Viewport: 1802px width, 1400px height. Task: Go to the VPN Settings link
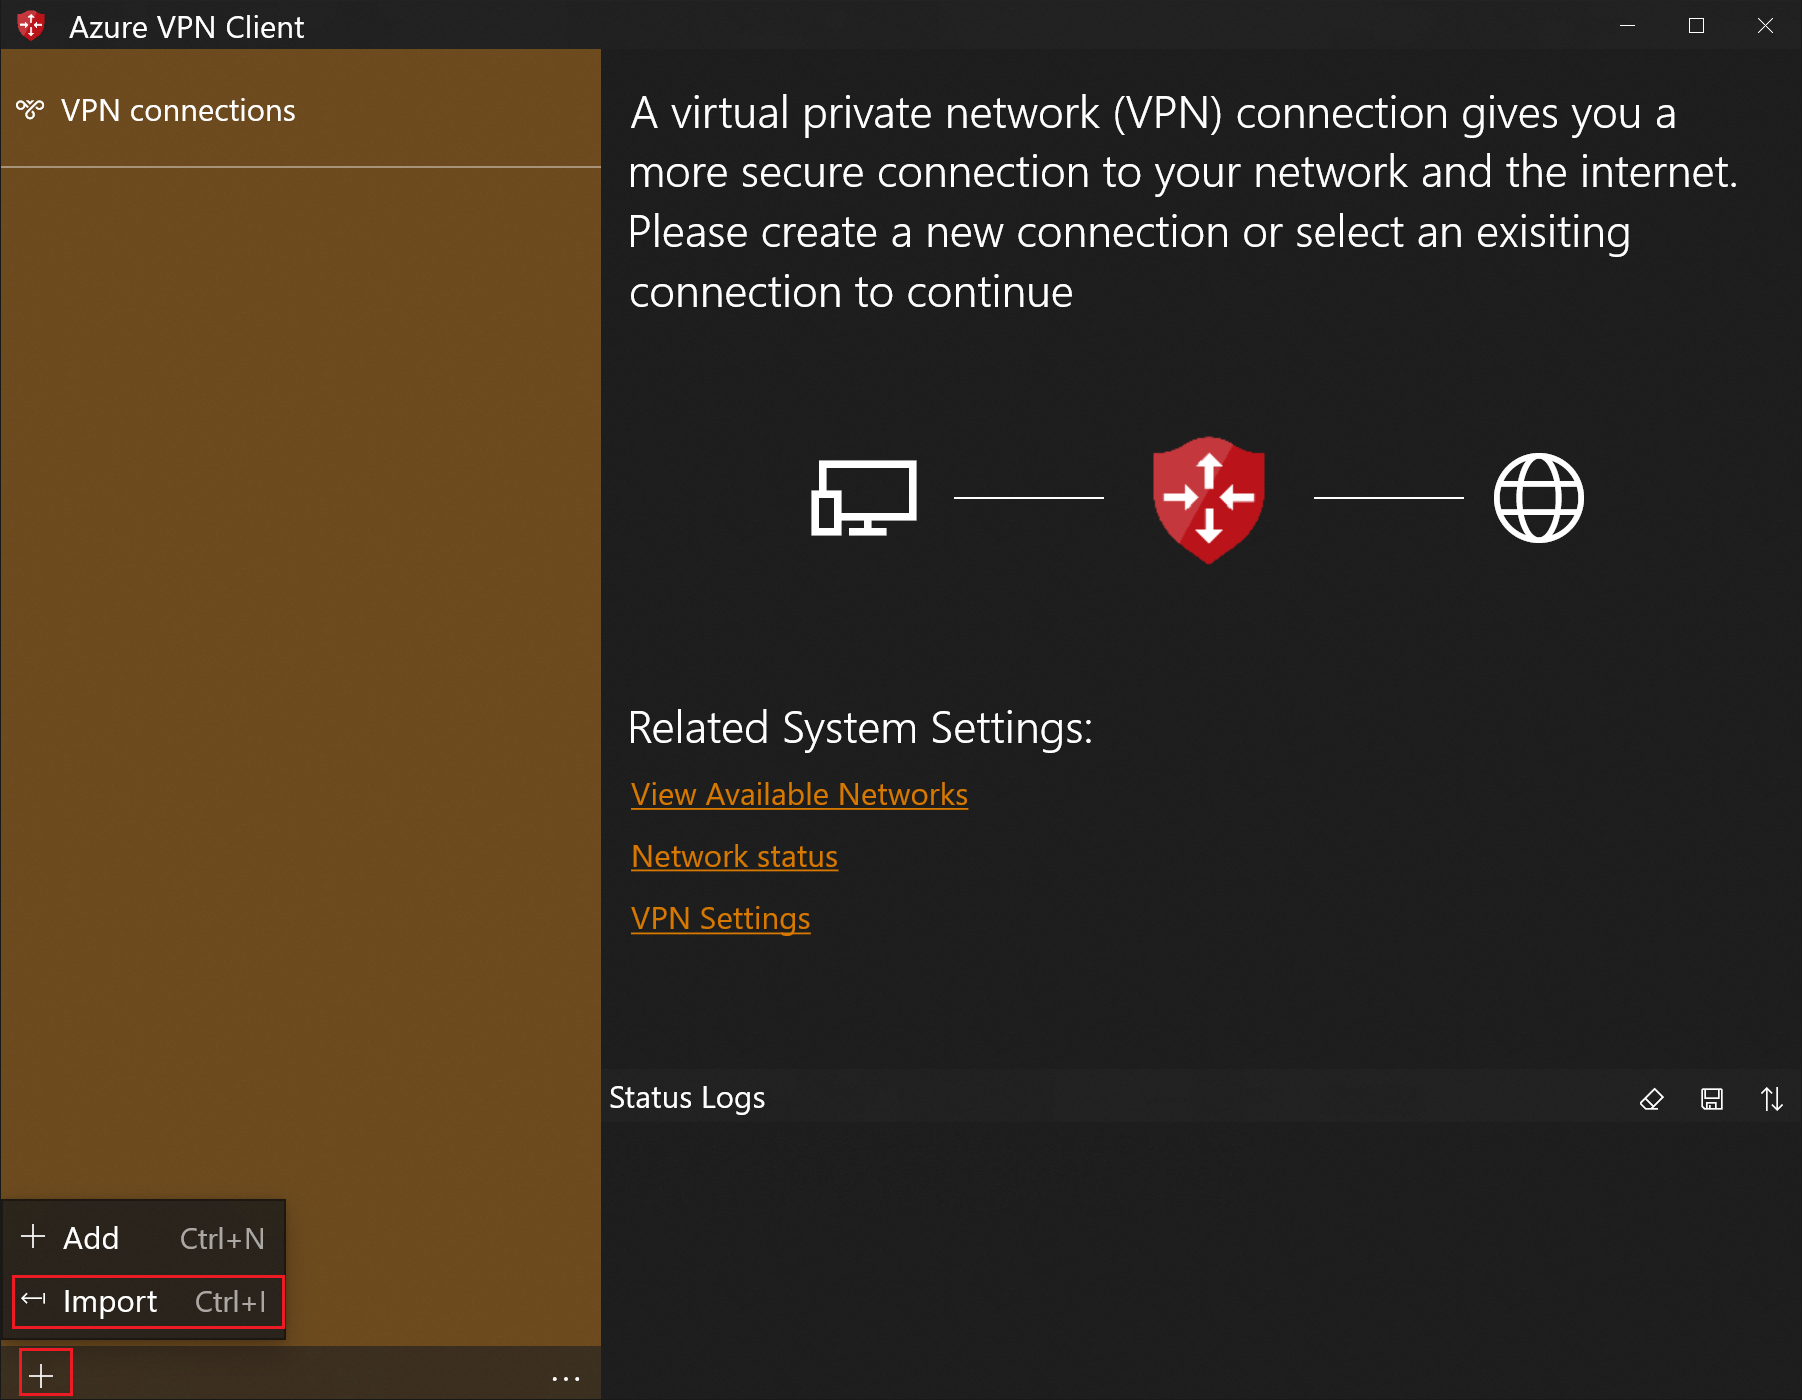720,918
